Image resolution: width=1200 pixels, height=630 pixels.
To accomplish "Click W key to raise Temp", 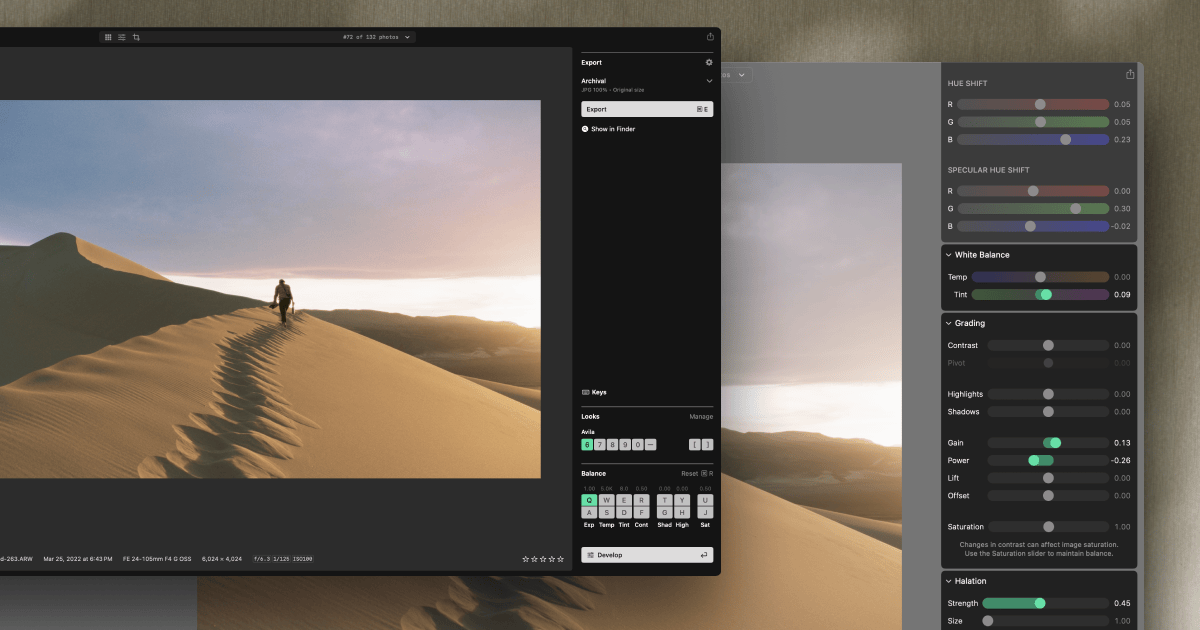I will pos(606,500).
